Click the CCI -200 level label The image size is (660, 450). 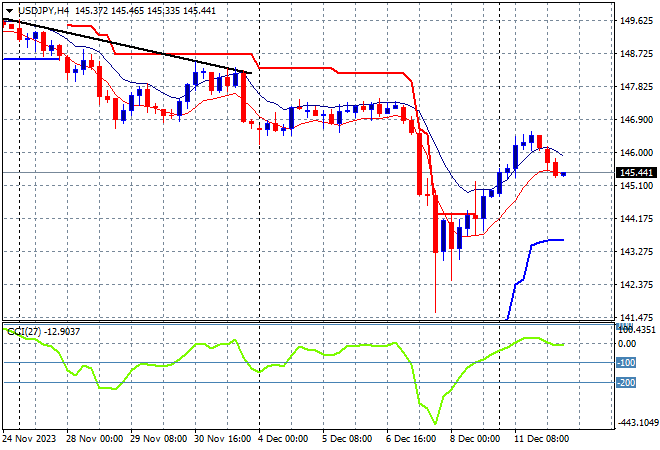pos(626,383)
